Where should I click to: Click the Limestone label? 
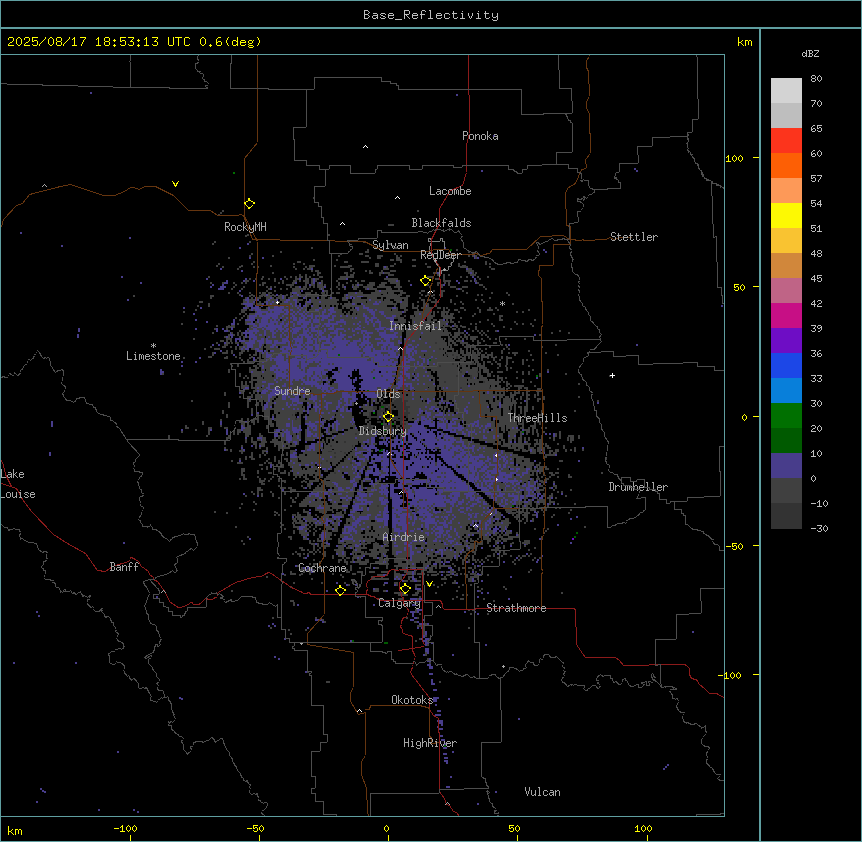[153, 356]
